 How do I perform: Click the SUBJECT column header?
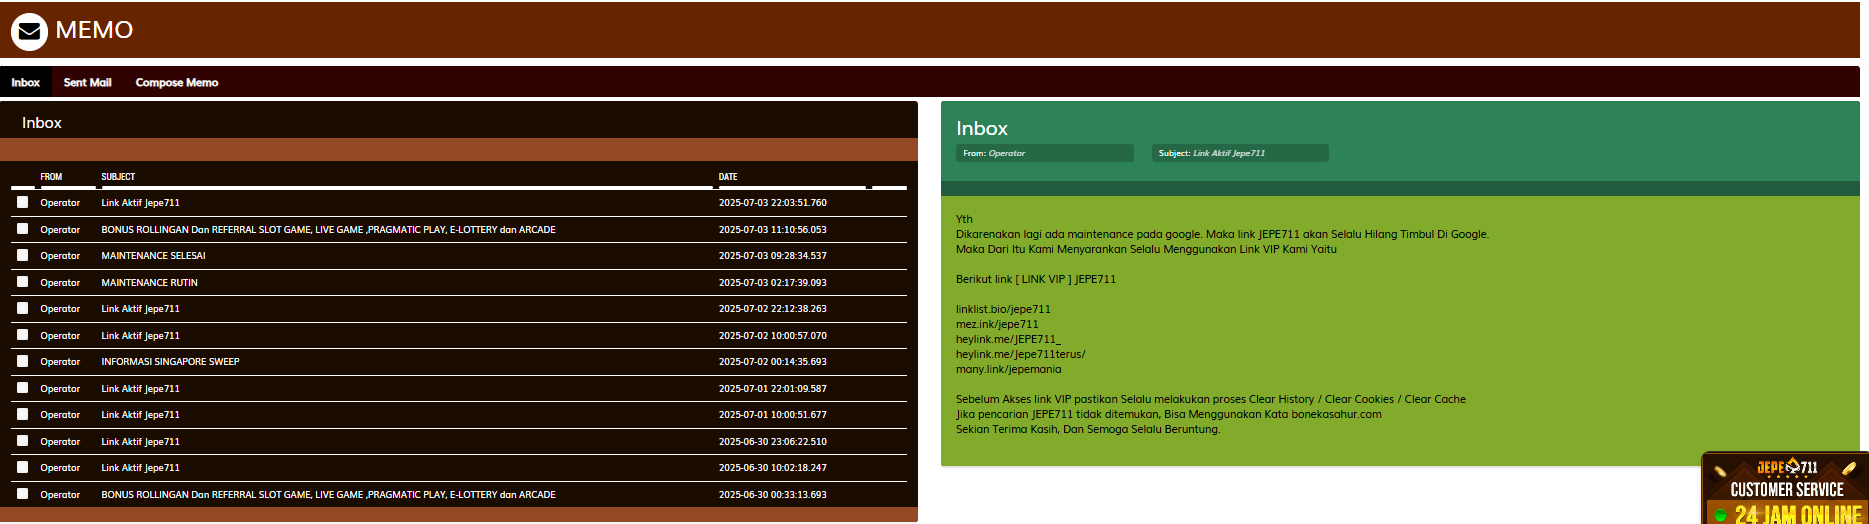coord(118,177)
